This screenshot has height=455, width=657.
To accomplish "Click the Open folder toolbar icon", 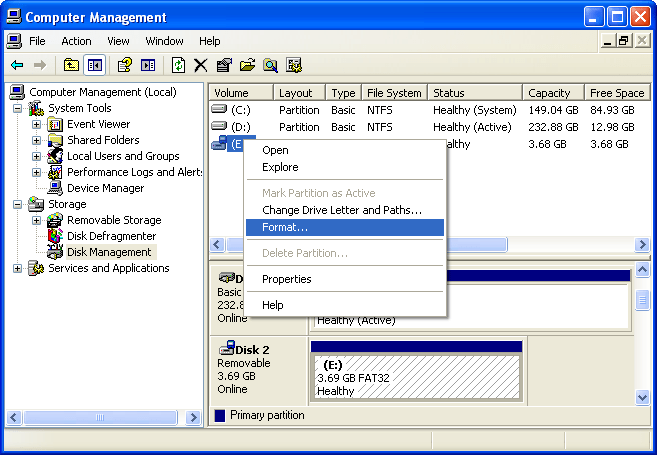I will coord(248,65).
